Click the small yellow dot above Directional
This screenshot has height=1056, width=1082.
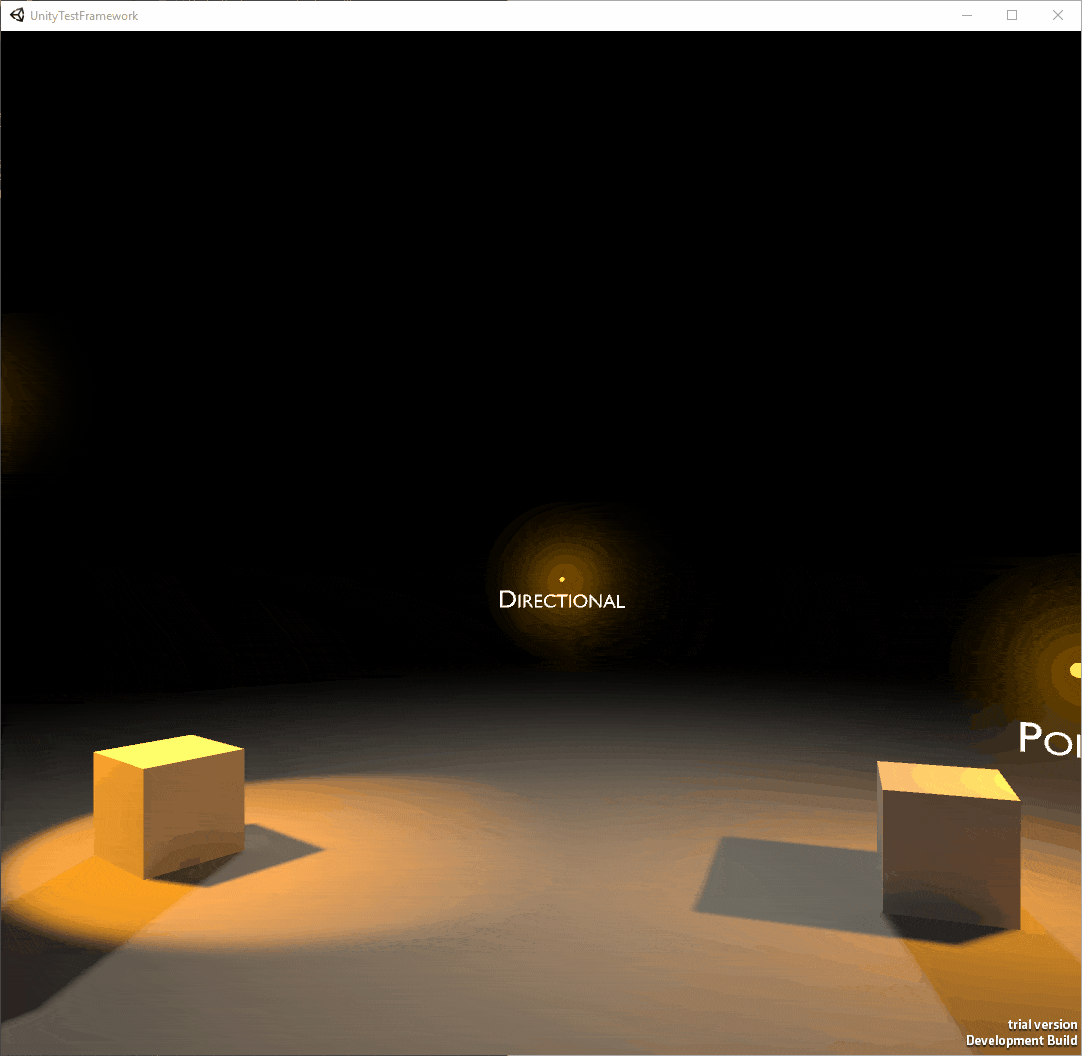pos(562,579)
